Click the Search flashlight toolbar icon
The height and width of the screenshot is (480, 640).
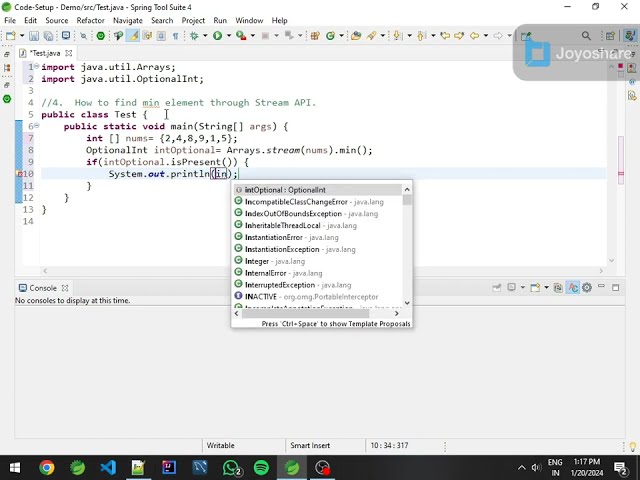pyautogui.click(x=371, y=36)
